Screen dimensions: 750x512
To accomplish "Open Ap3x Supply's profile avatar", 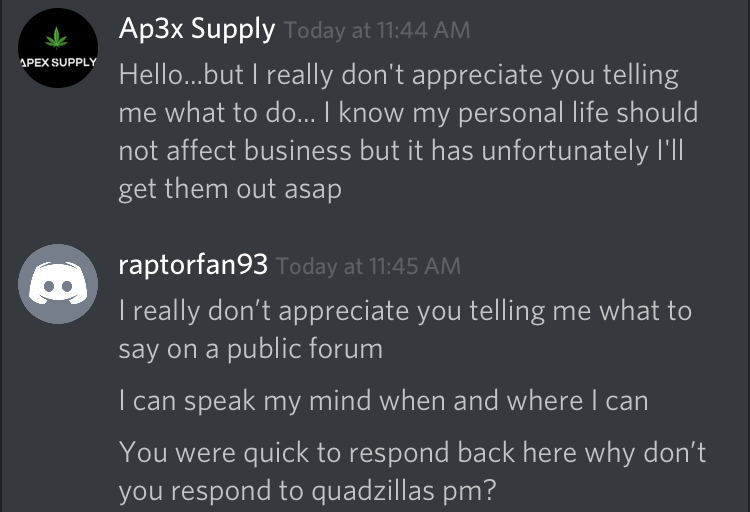I will 58,49.
